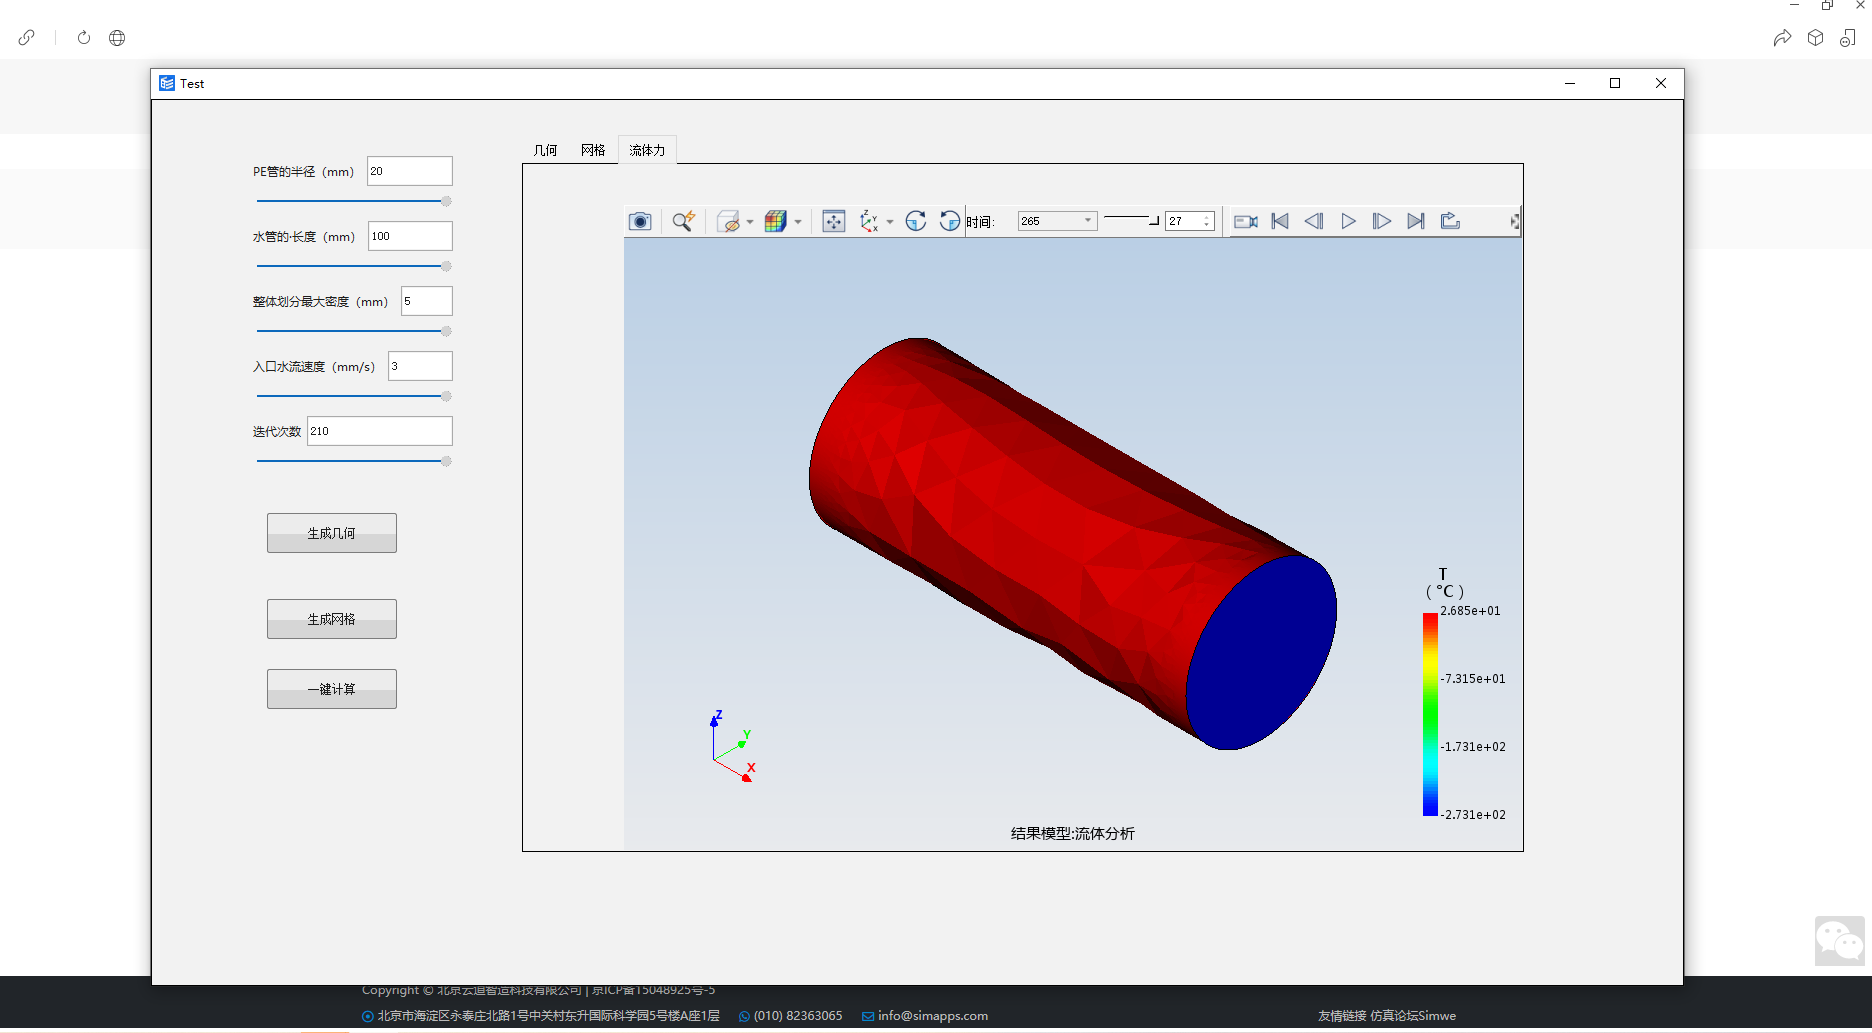Click the WeChat floating icon
This screenshot has height=1033, width=1872.
[1840, 941]
